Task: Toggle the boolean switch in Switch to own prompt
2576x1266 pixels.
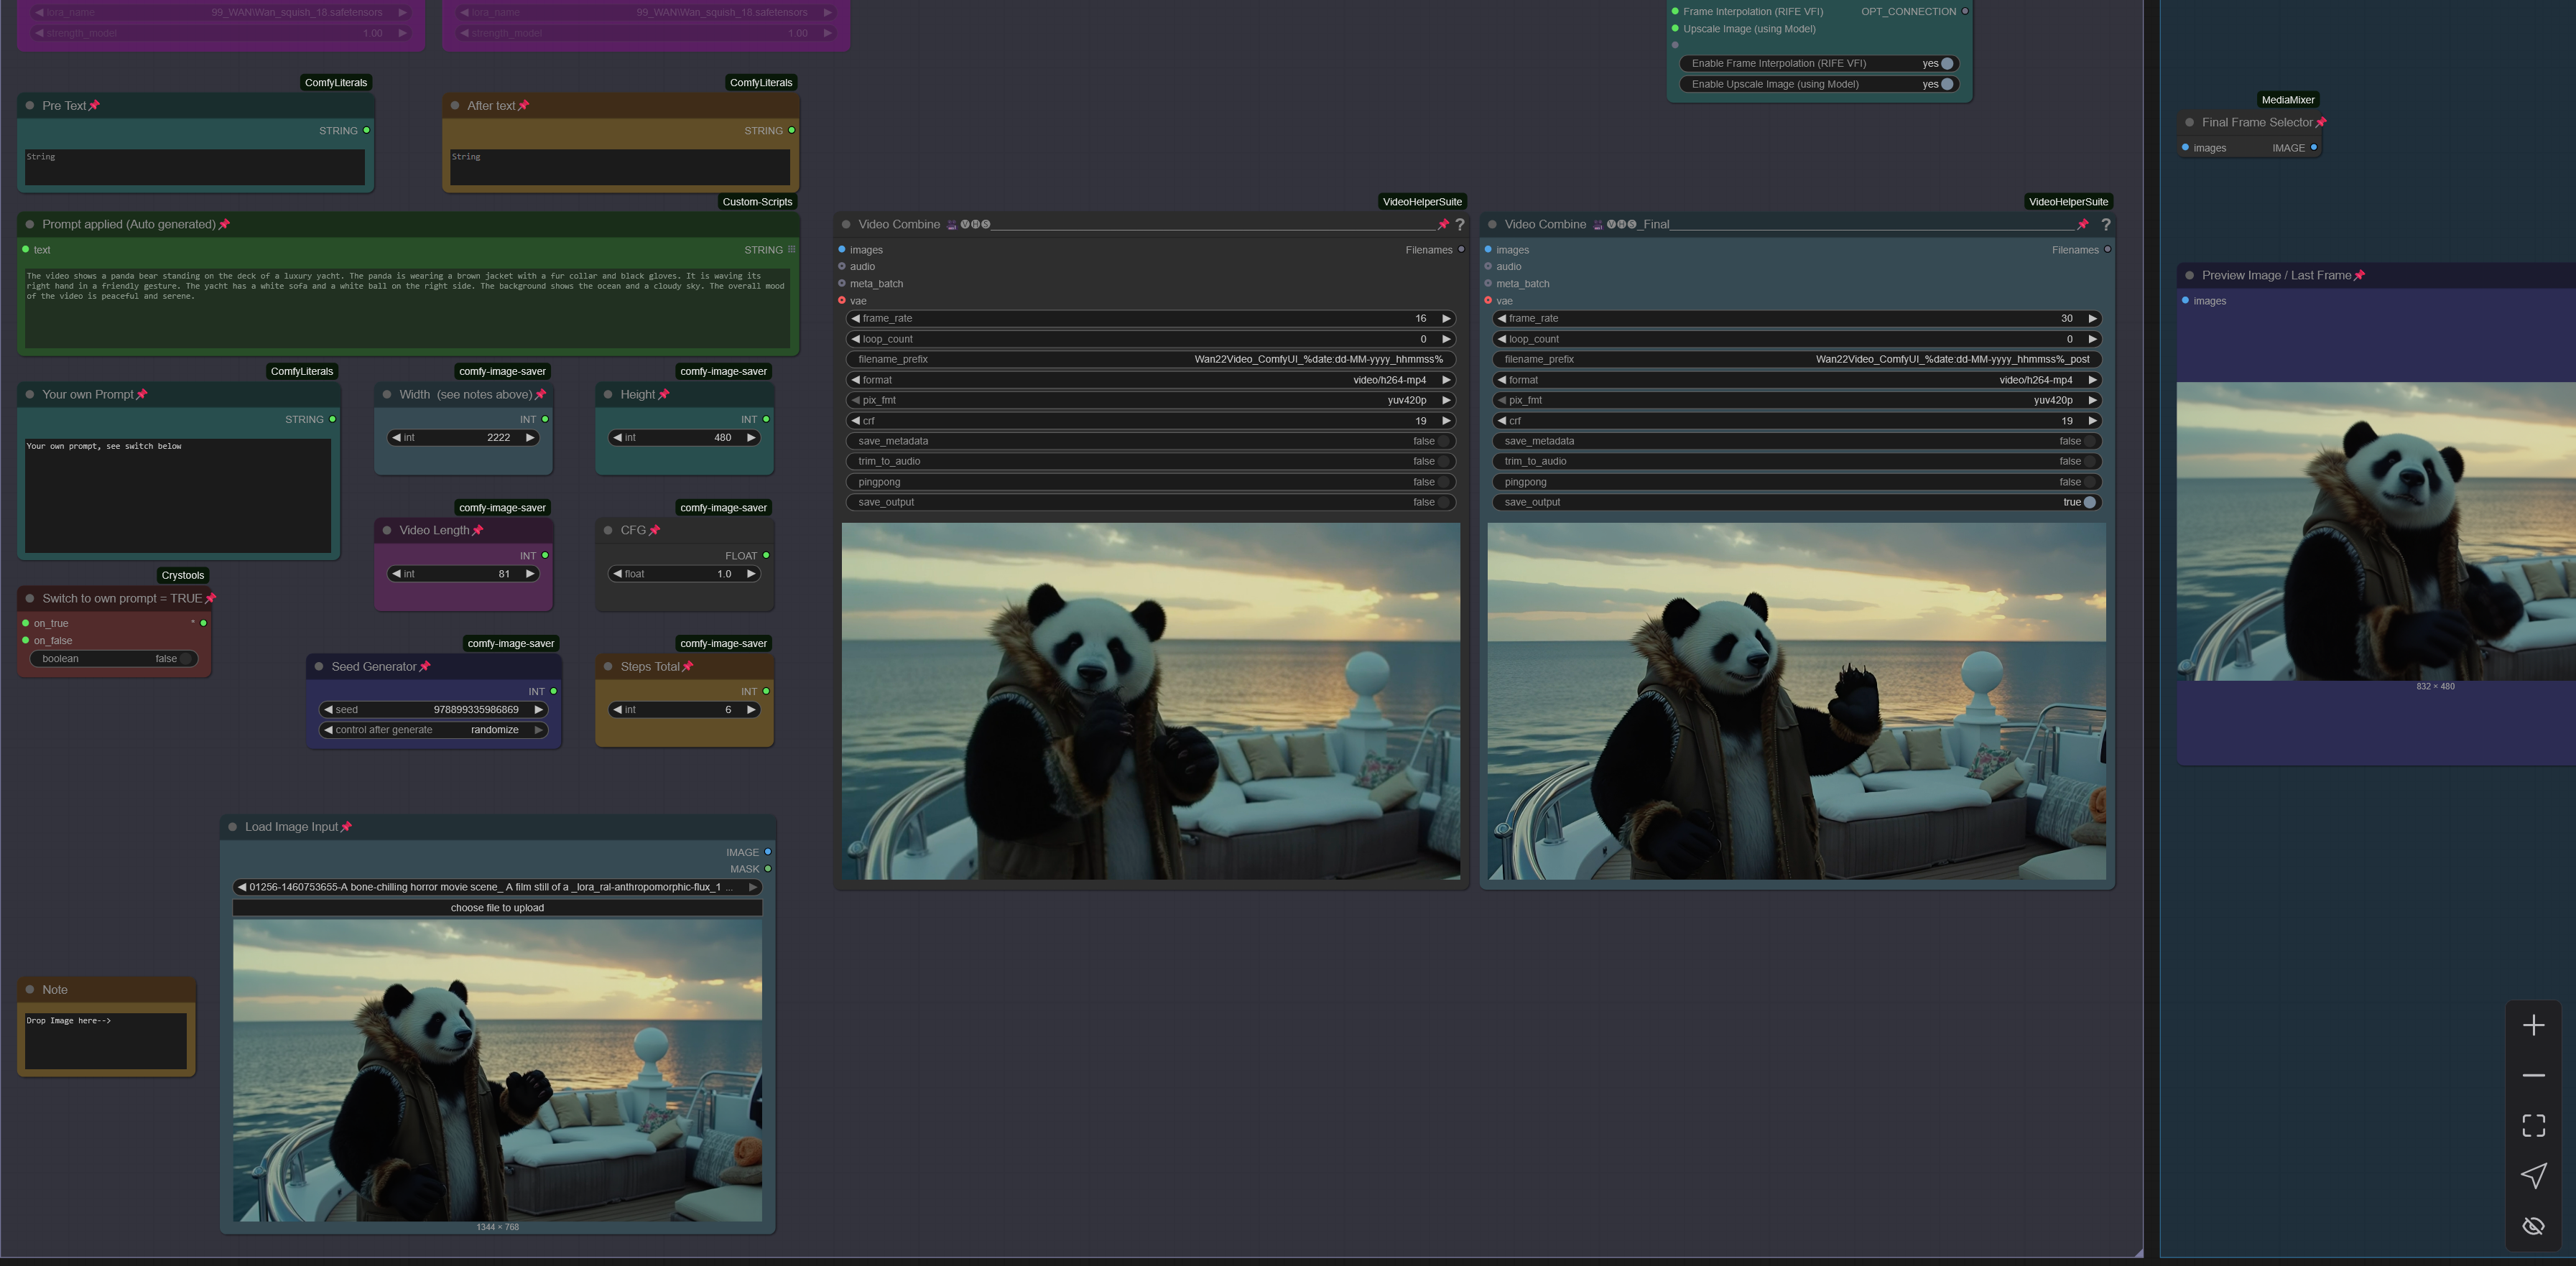Action: 185,659
